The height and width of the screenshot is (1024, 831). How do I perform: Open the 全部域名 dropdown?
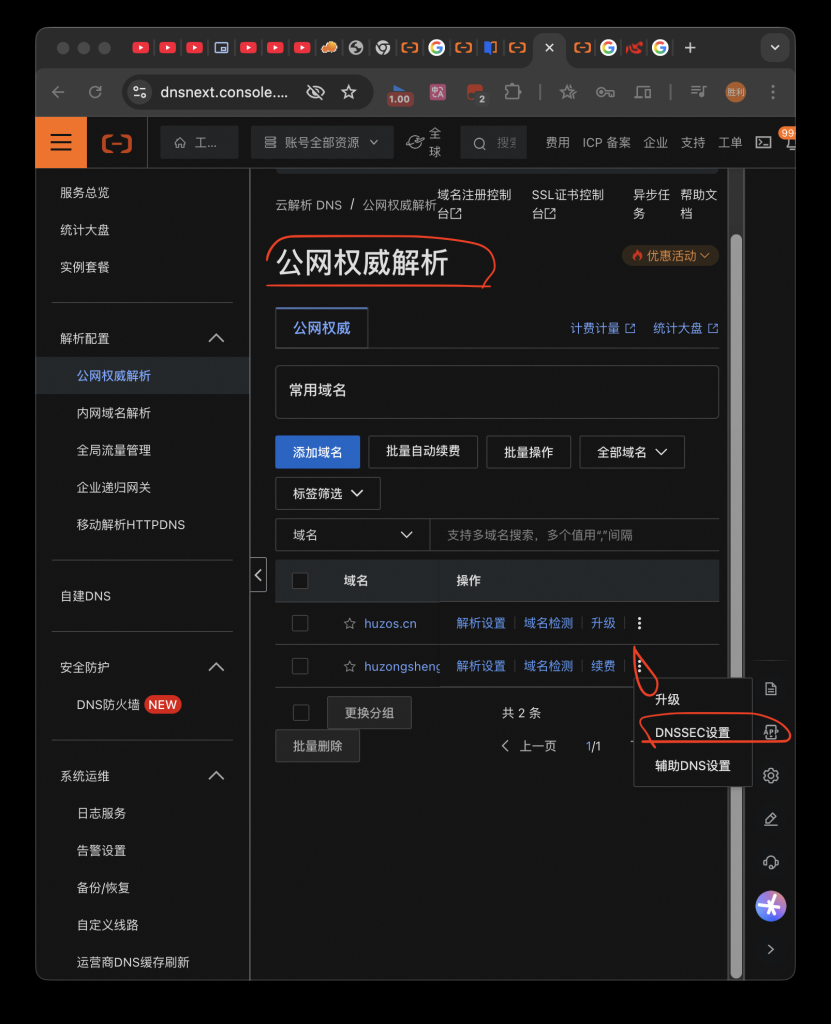pyautogui.click(x=631, y=452)
